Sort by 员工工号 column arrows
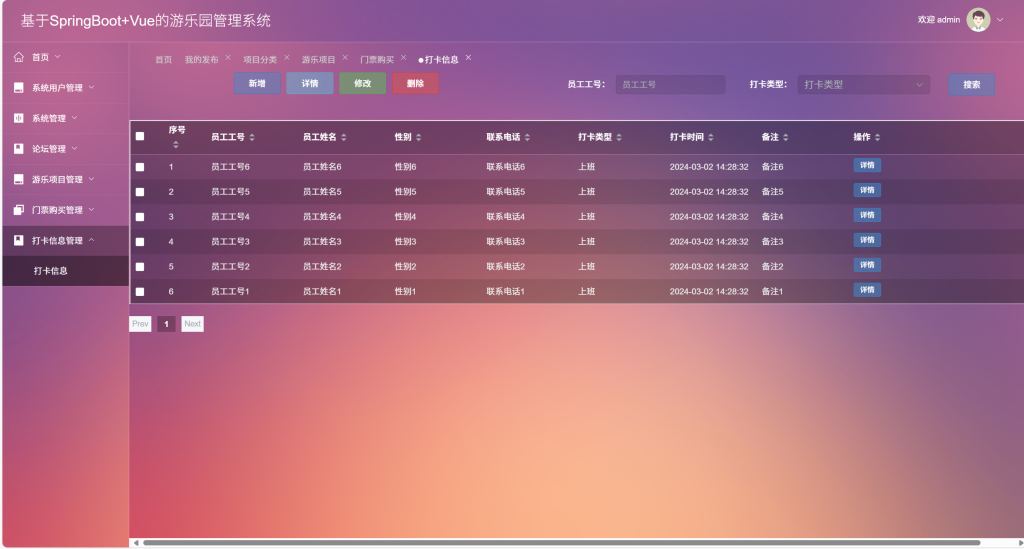Viewport: 1024px width, 549px height. click(x=252, y=137)
